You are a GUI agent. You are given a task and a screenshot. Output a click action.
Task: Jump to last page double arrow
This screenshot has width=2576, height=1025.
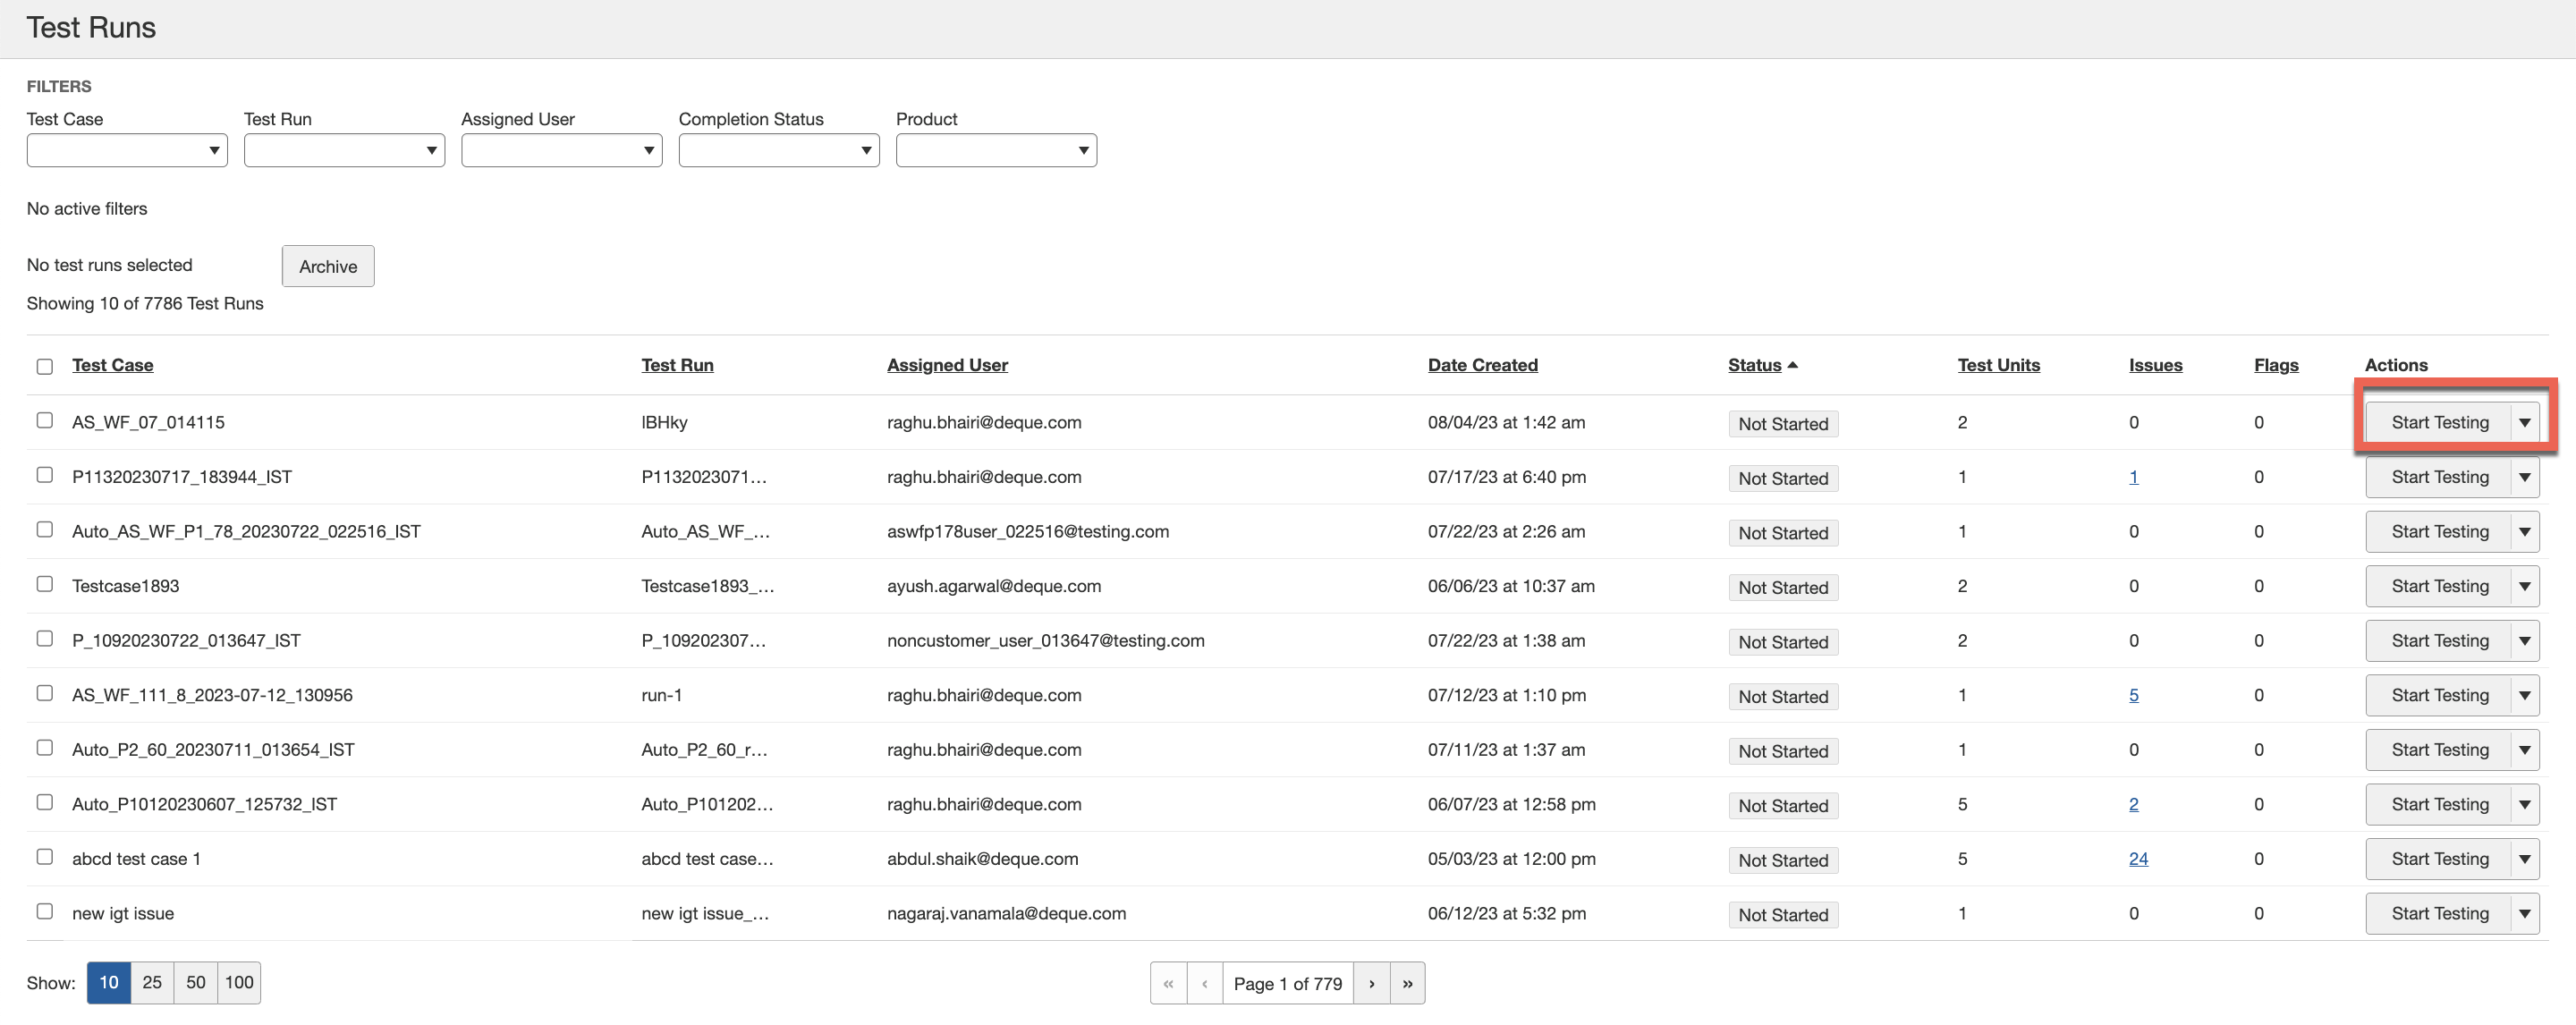1407,983
